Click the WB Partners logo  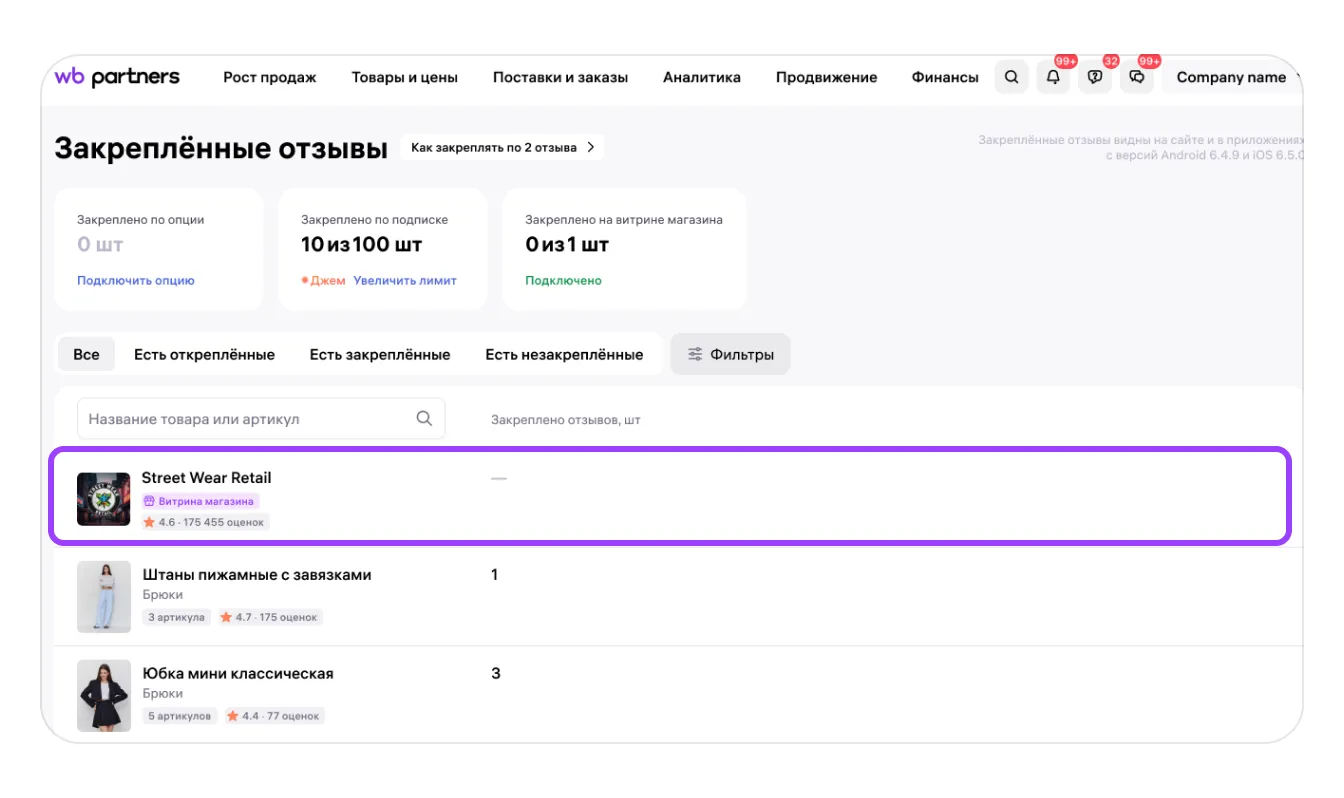(117, 77)
